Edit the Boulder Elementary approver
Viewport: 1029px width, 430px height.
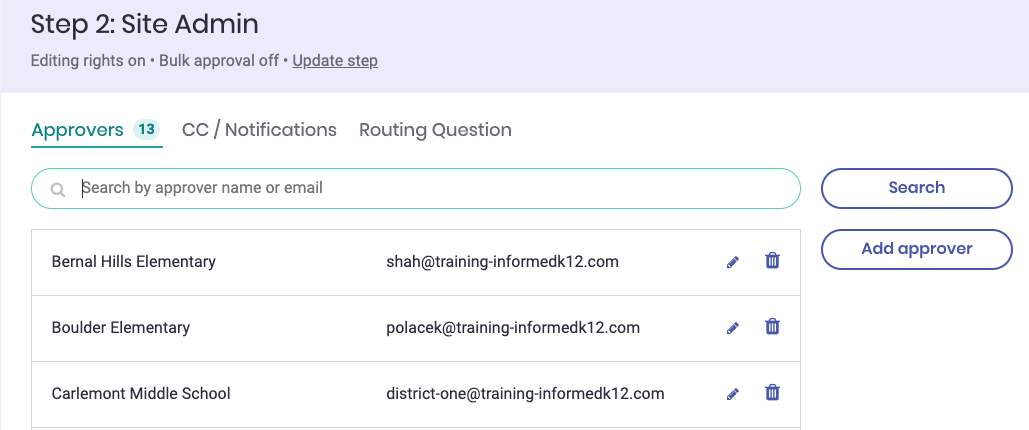733,328
